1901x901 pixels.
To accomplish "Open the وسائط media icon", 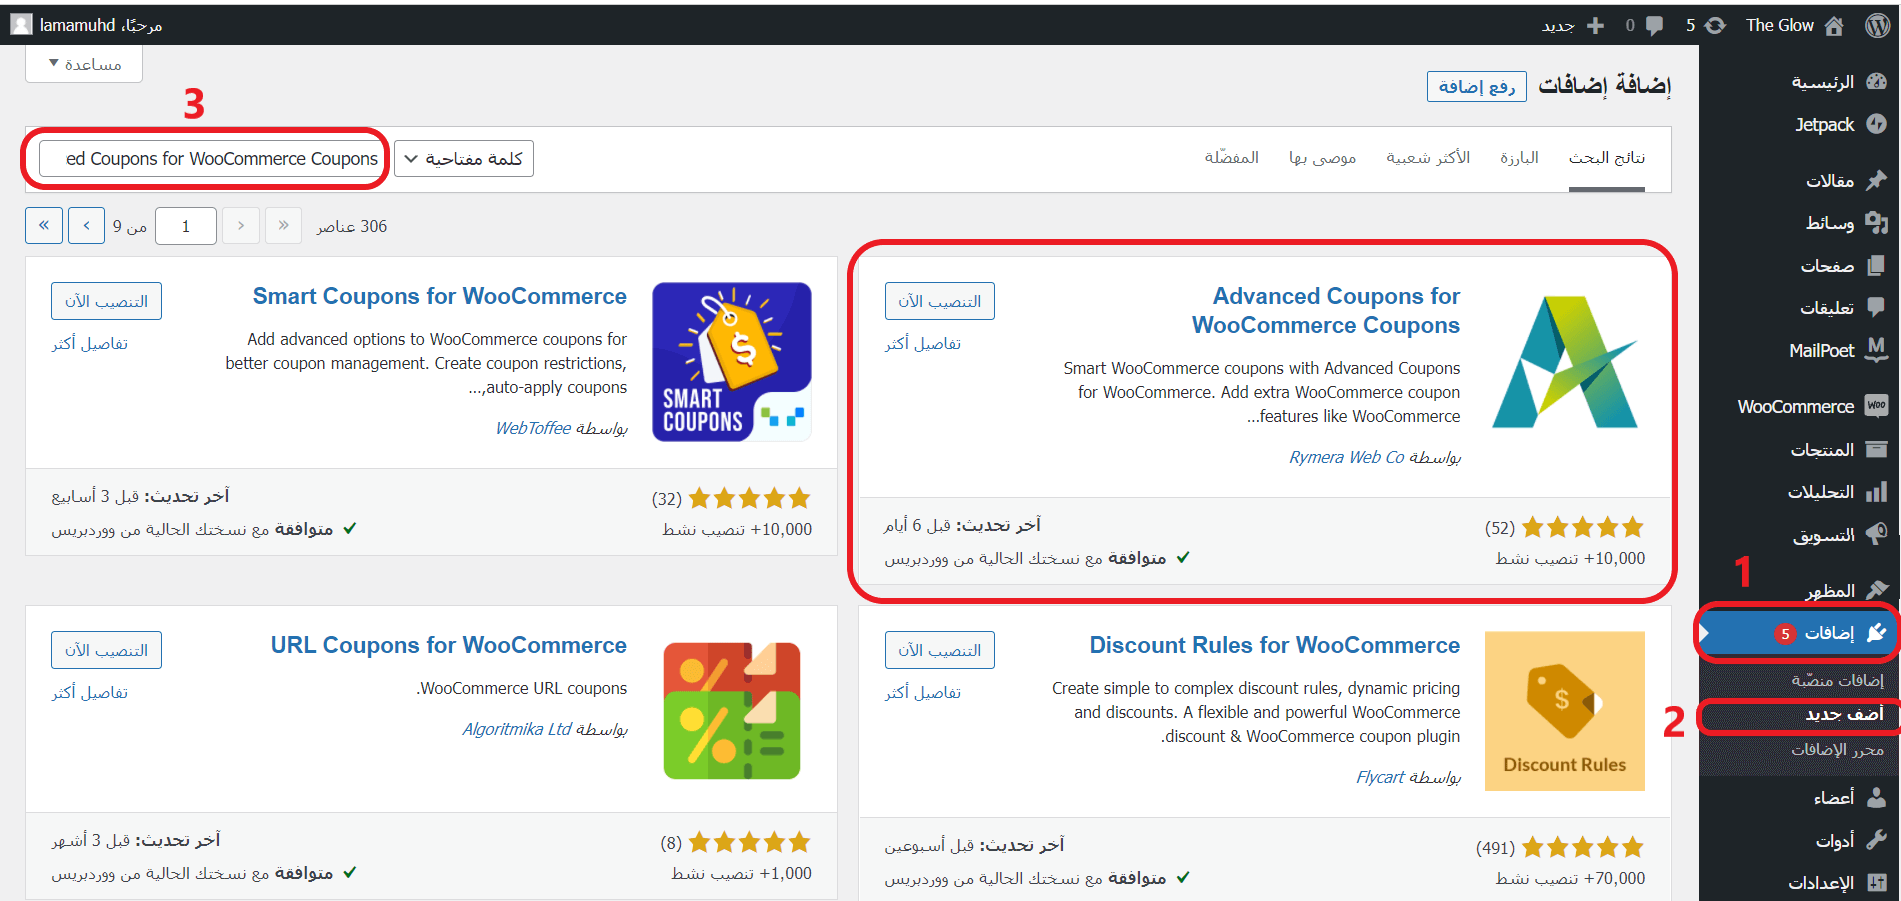I will 1877,222.
